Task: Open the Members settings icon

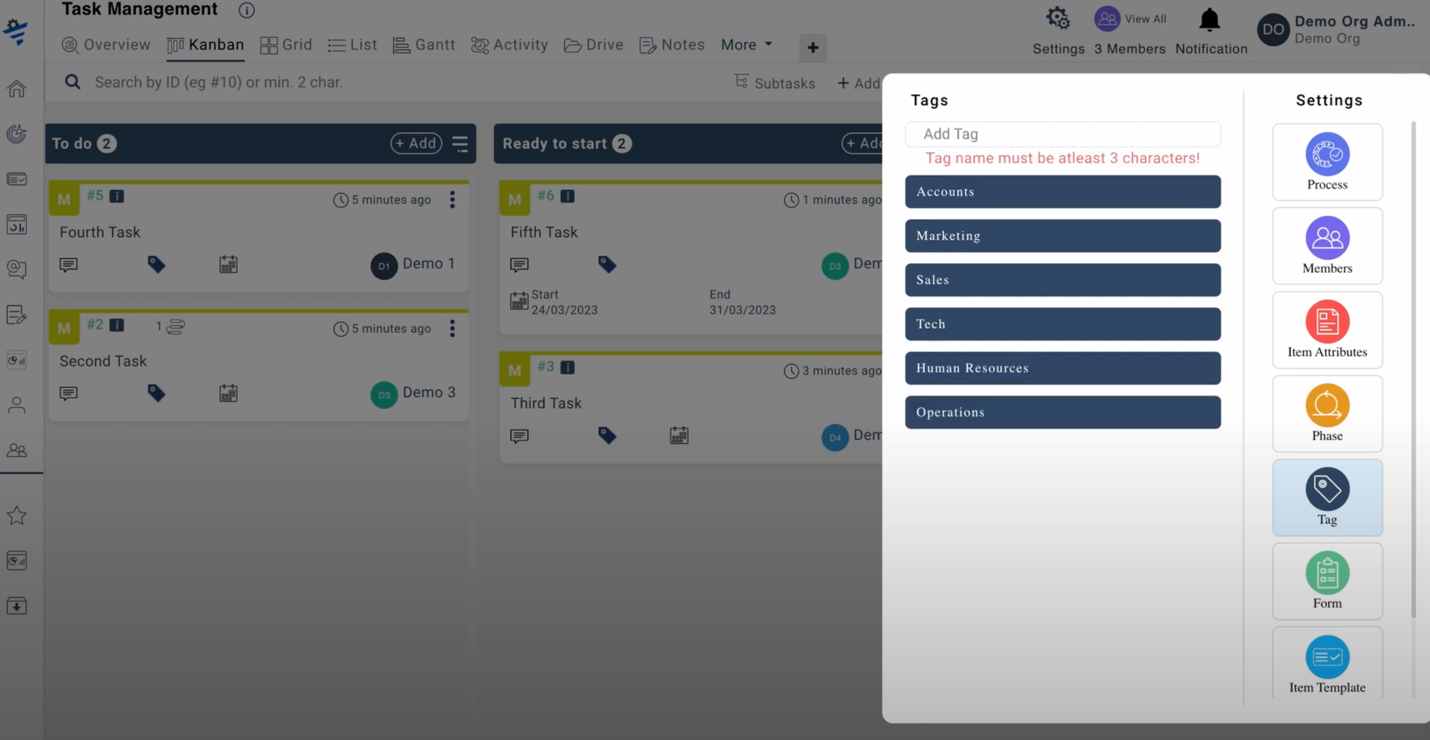Action: pos(1327,239)
